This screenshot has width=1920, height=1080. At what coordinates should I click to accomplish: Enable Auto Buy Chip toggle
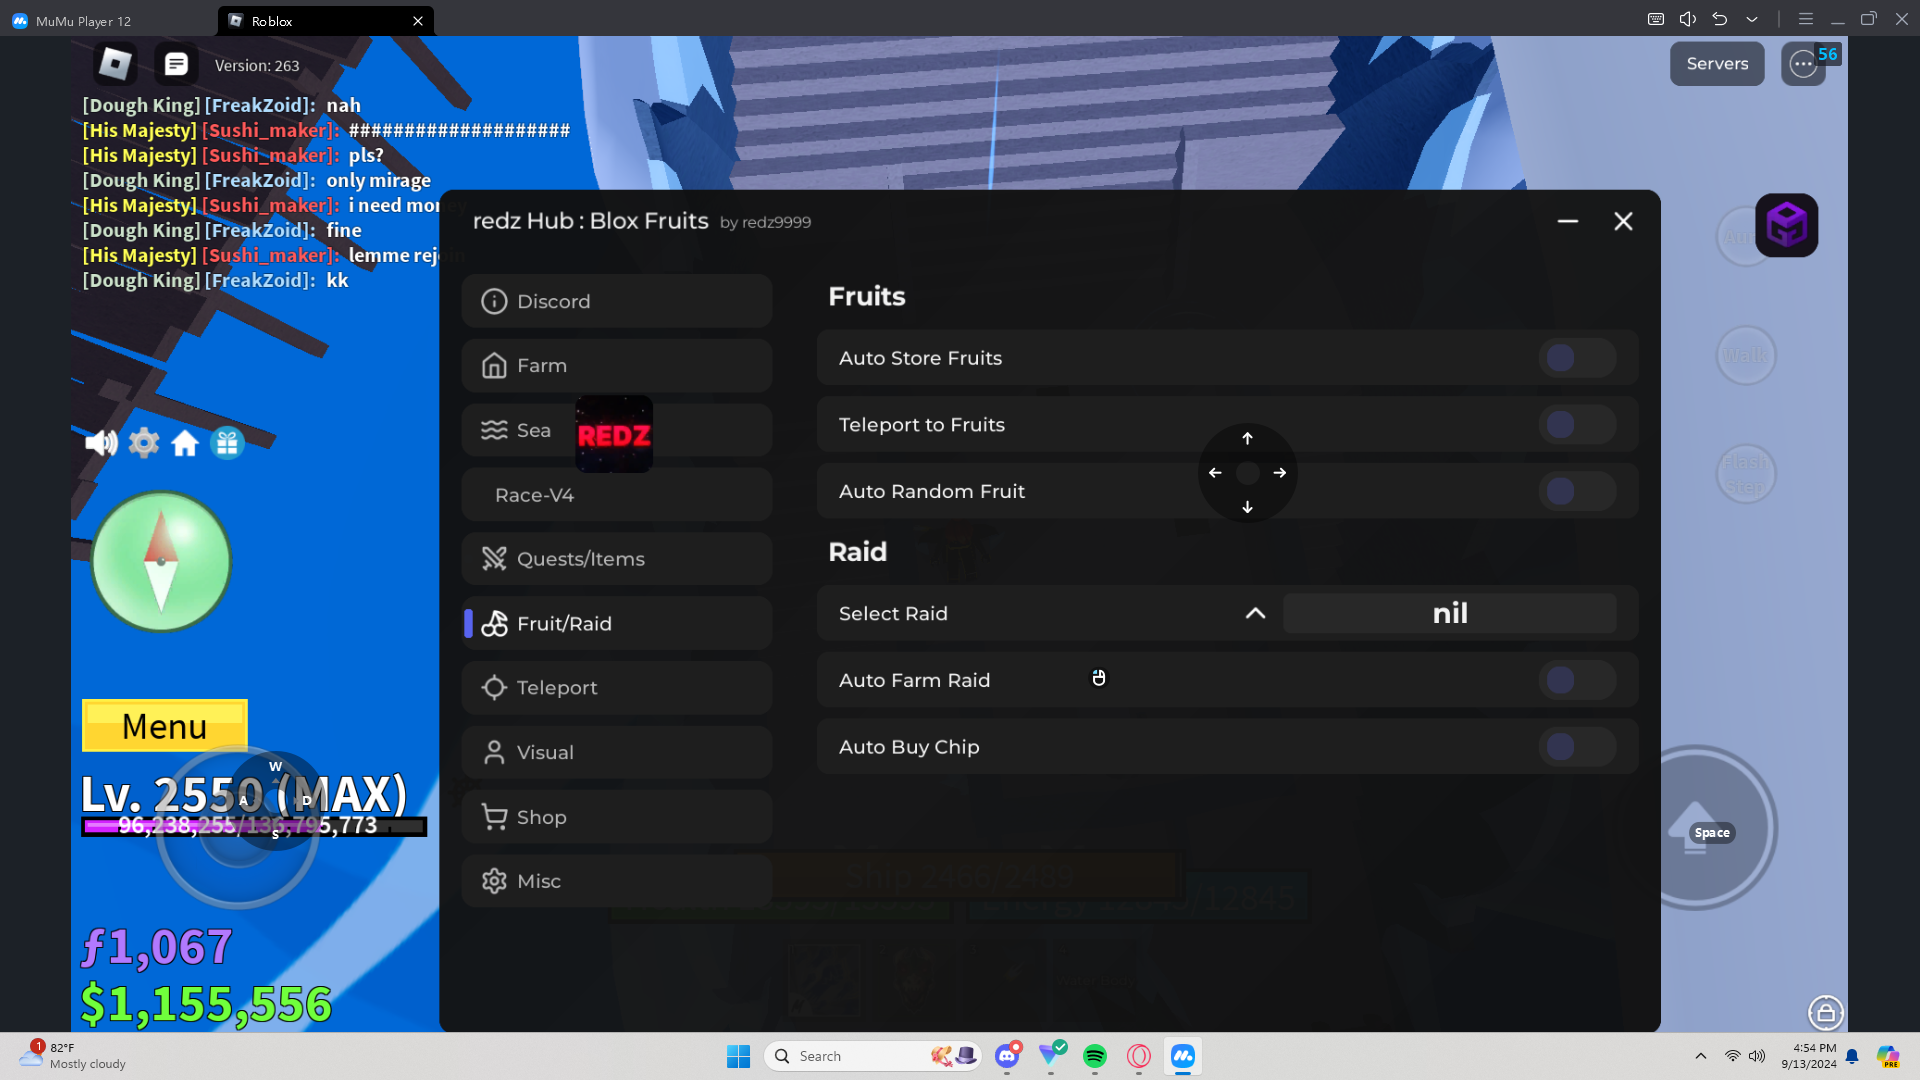(1577, 747)
